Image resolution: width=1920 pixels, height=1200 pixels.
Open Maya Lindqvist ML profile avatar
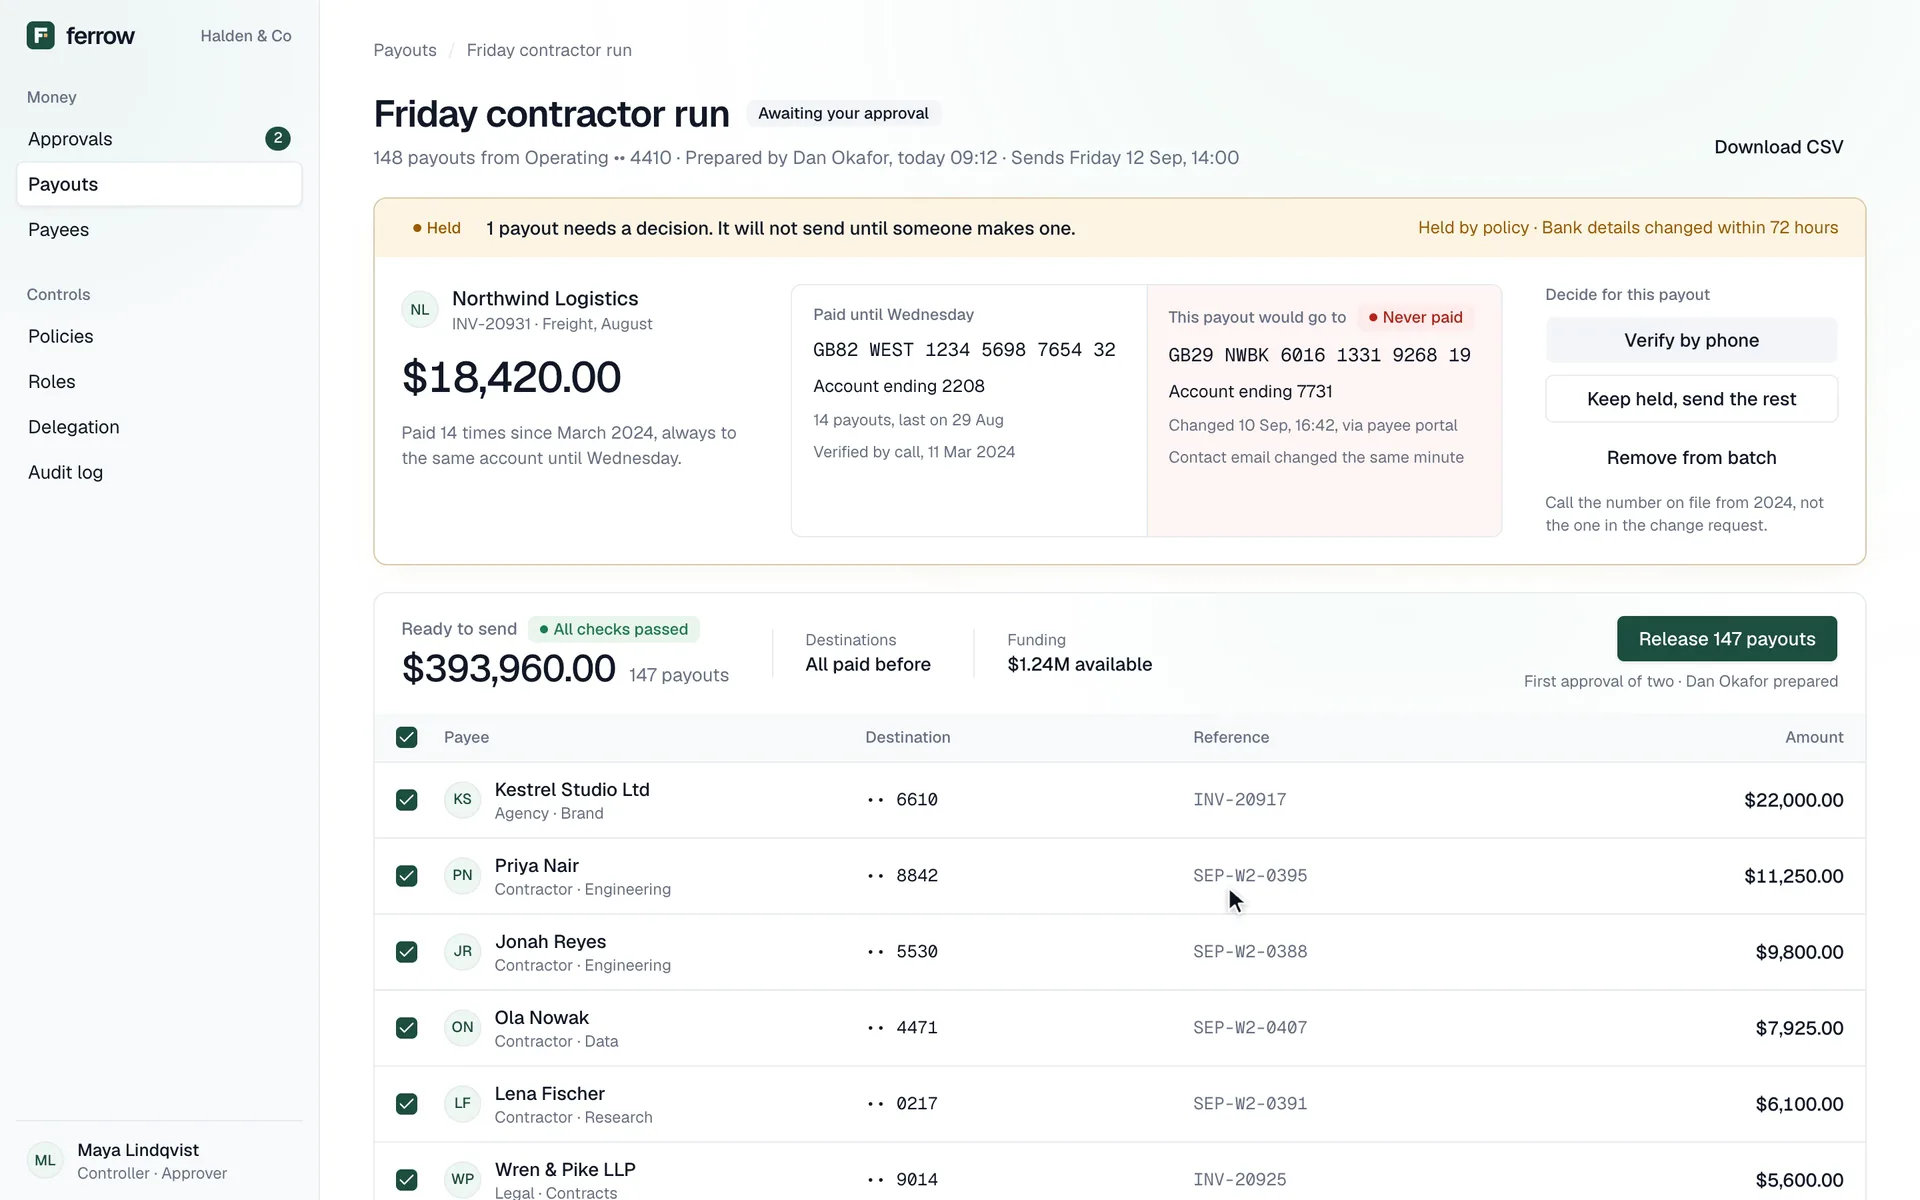point(45,1161)
